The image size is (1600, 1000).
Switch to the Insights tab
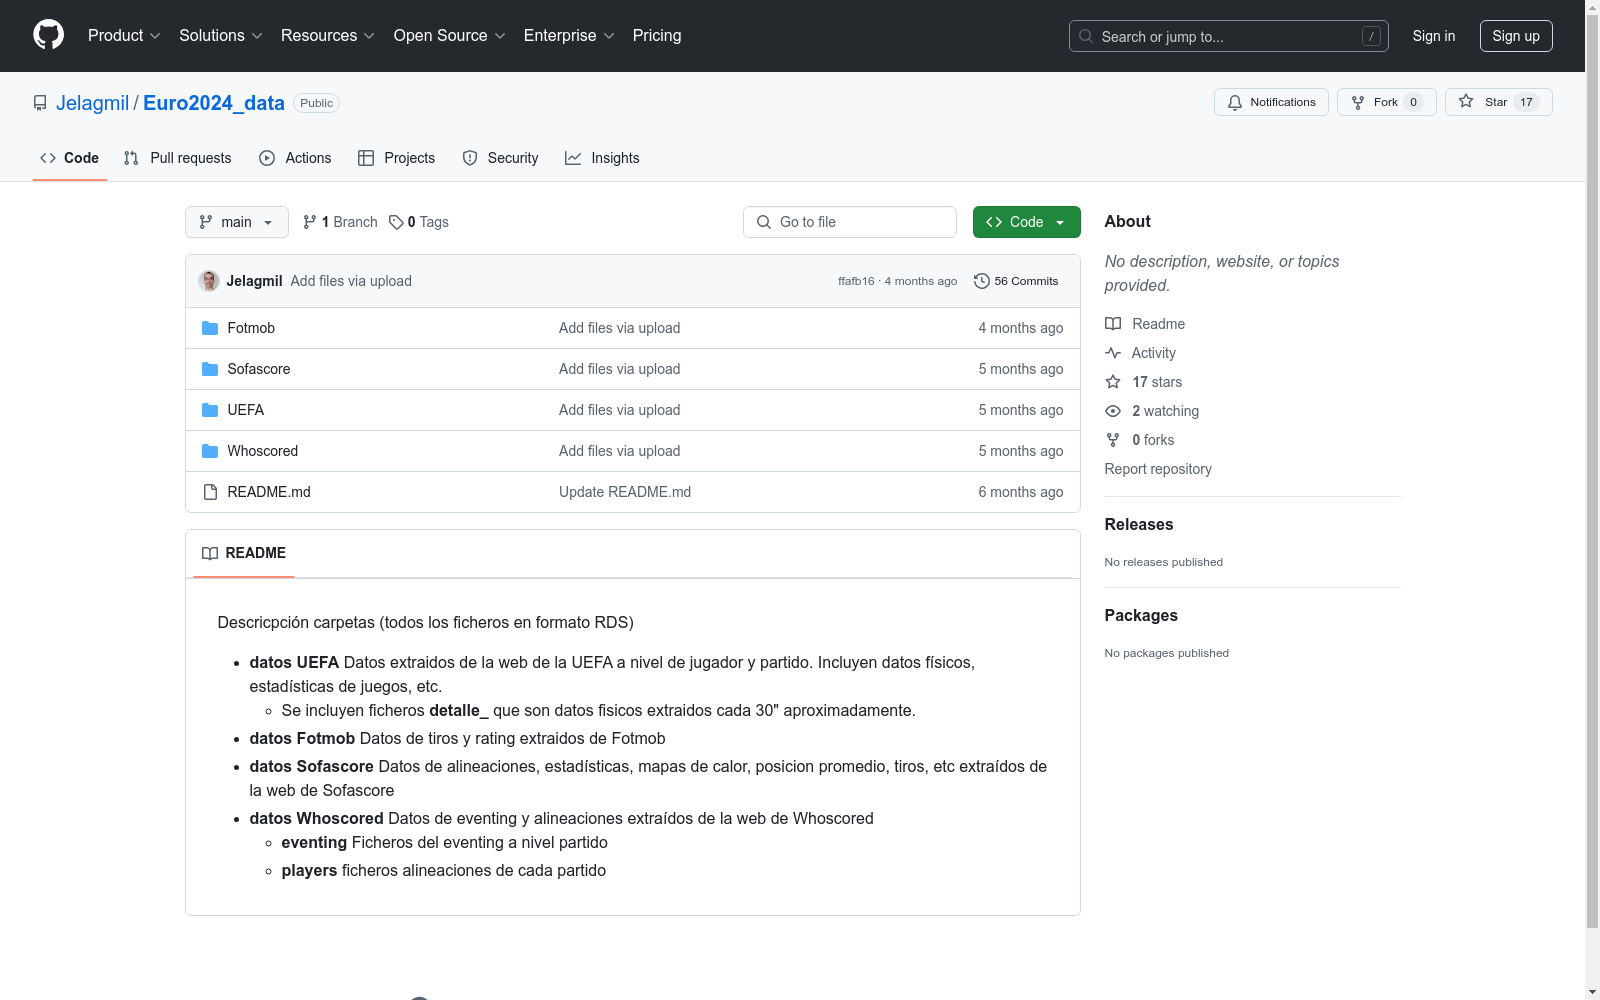(x=602, y=158)
